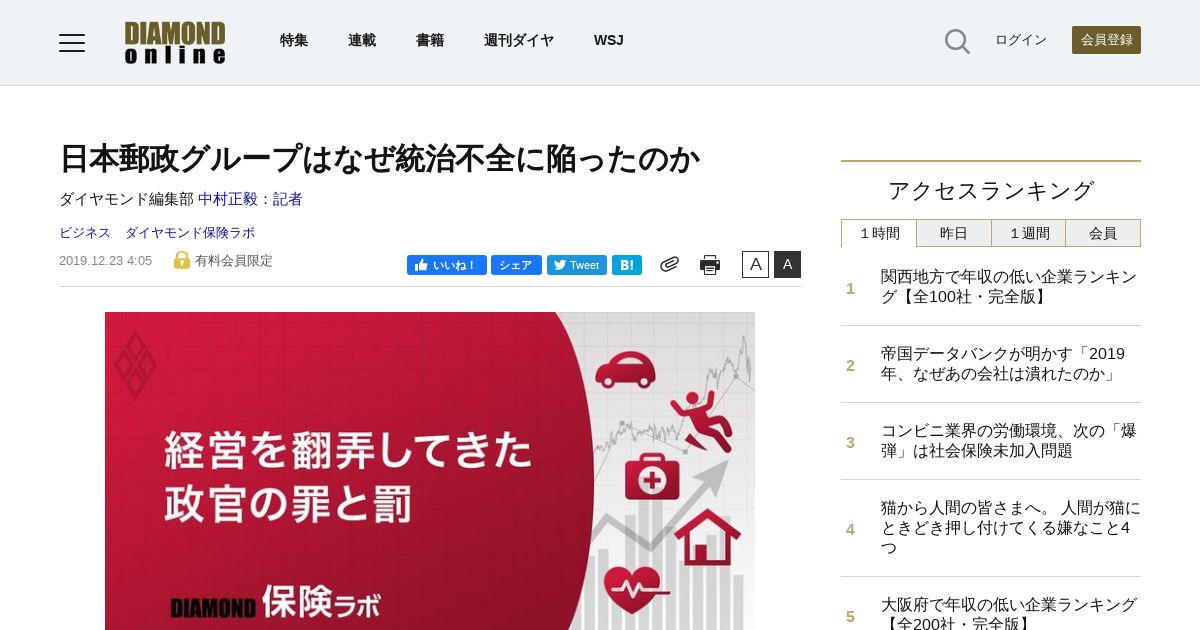The width and height of the screenshot is (1200, 630).
Task: Open the ビジネス category link
Action: (85, 233)
